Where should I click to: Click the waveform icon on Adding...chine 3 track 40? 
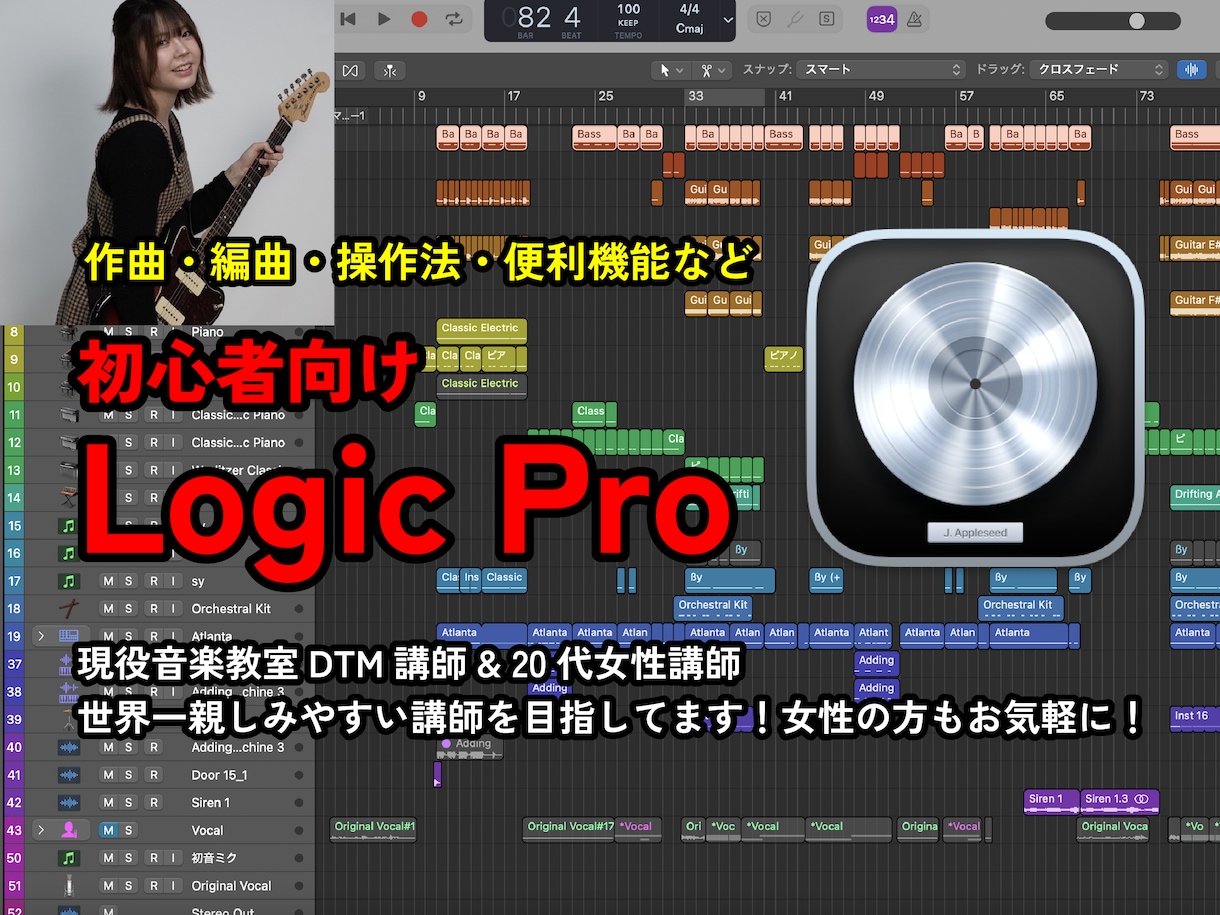(69, 747)
